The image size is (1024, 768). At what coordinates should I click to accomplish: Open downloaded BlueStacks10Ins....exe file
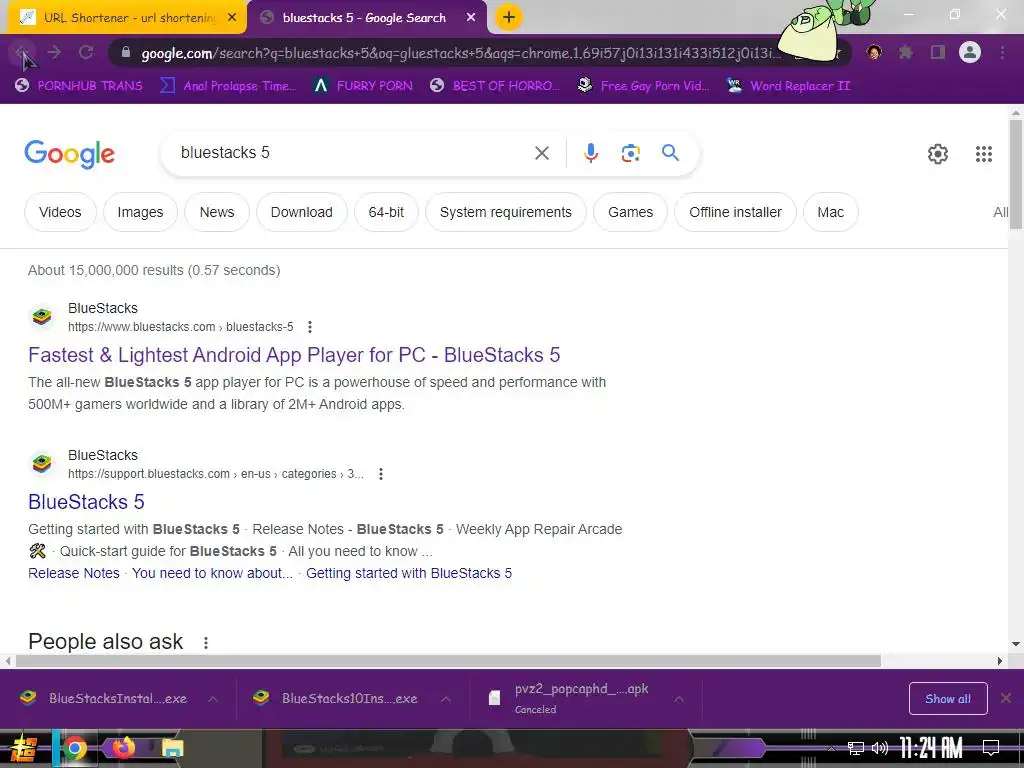(x=338, y=698)
